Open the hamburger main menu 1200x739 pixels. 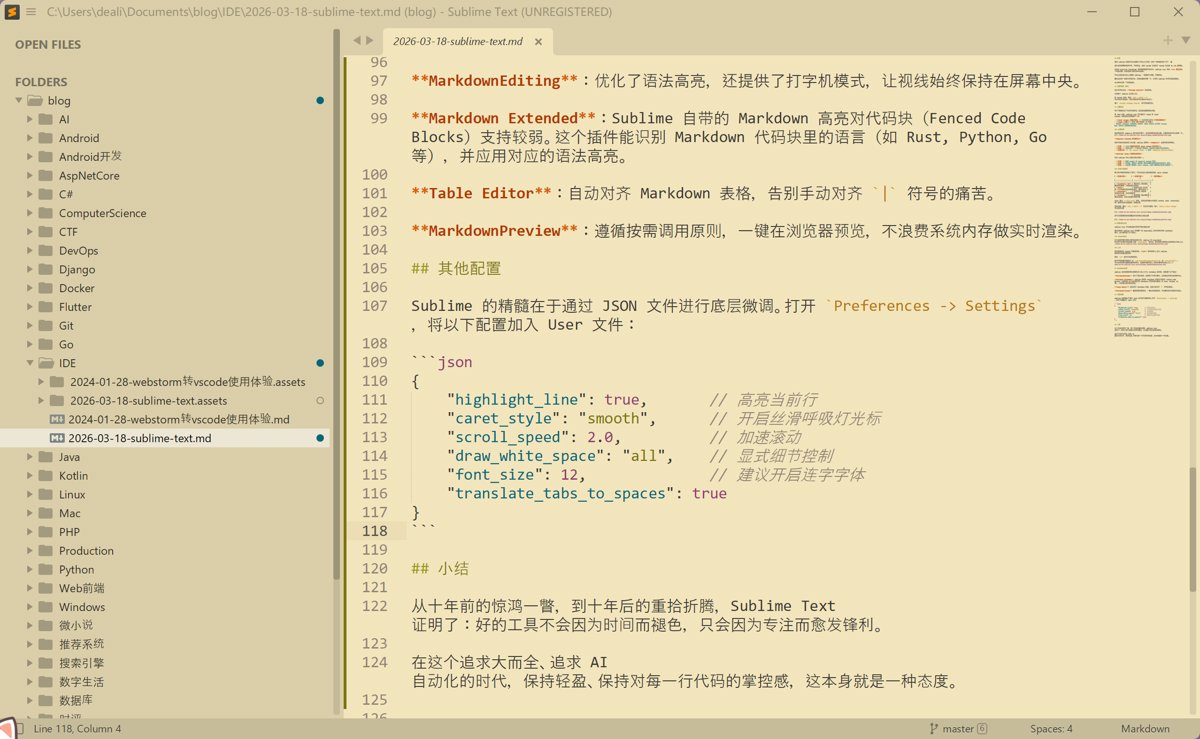pyautogui.click(x=31, y=12)
